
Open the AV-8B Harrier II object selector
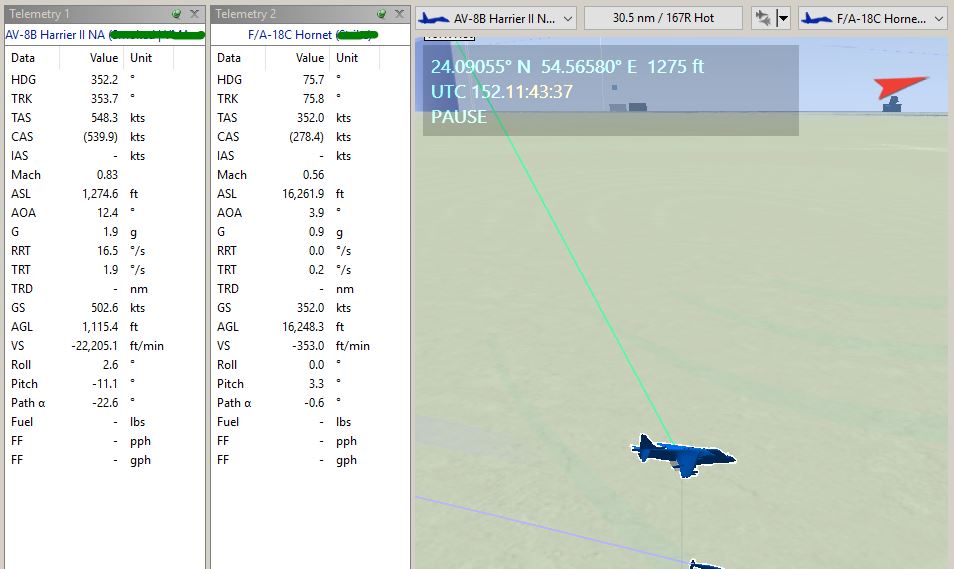496,18
